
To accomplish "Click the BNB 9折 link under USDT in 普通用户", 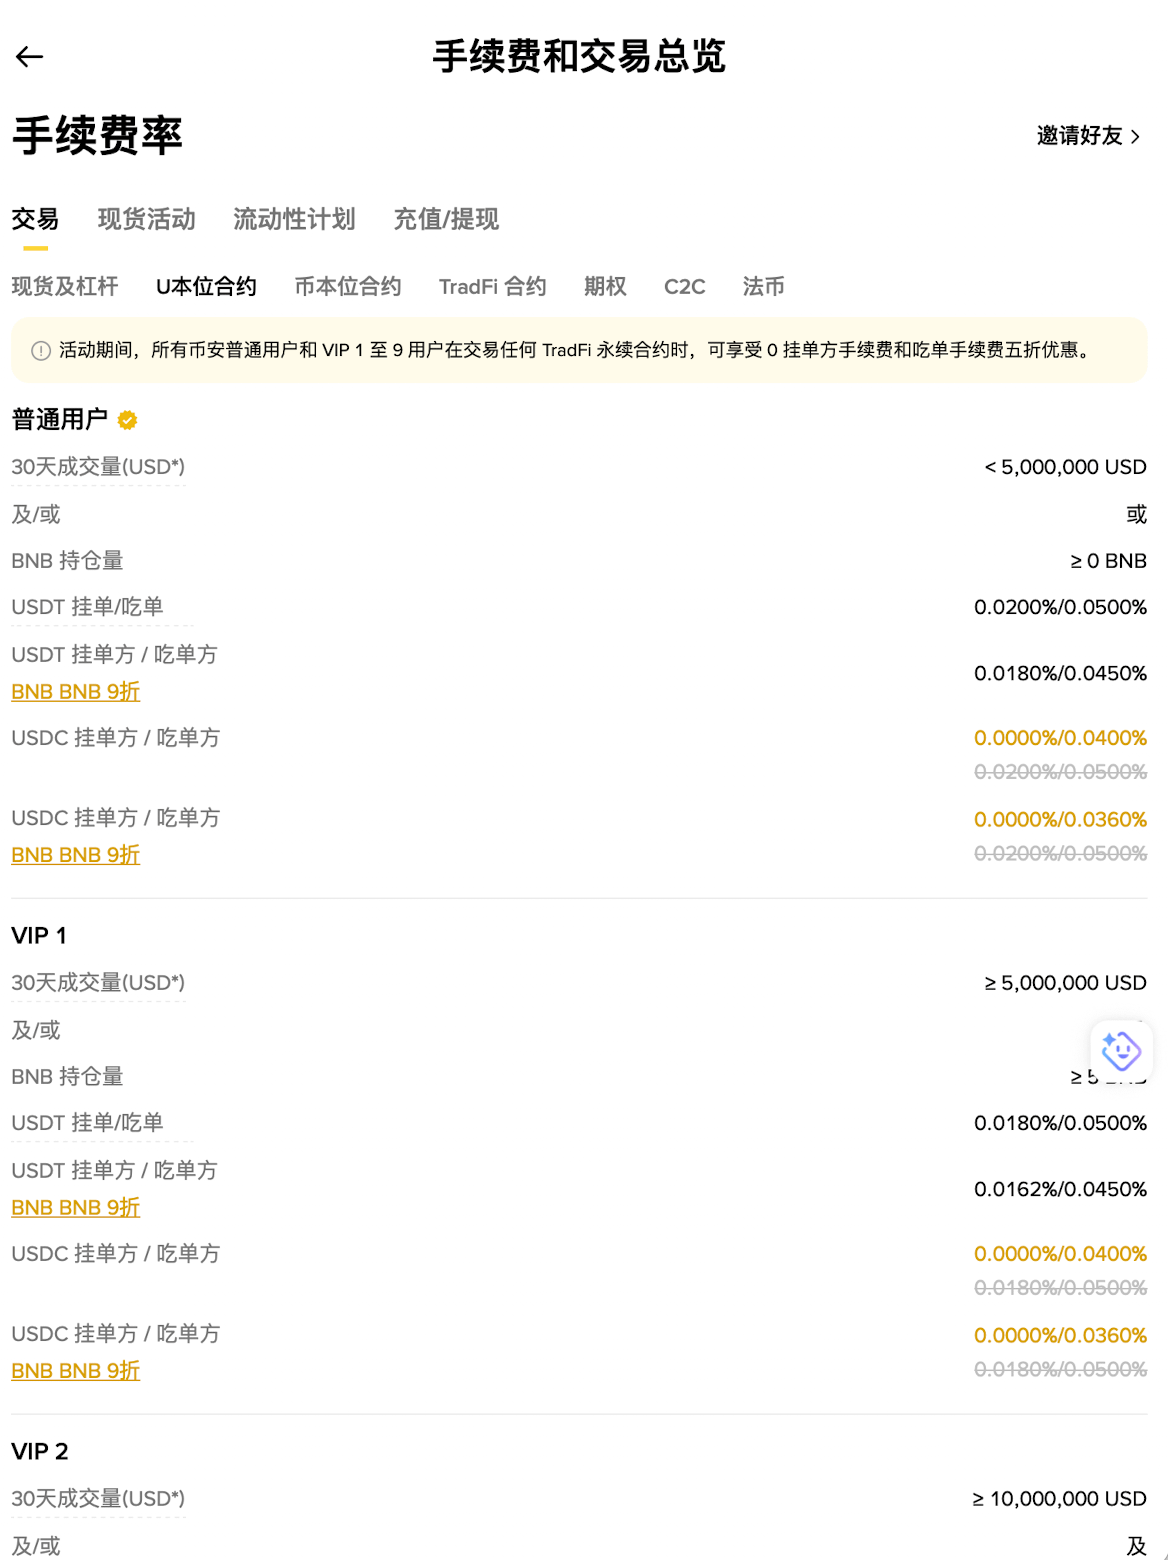I will point(74,691).
